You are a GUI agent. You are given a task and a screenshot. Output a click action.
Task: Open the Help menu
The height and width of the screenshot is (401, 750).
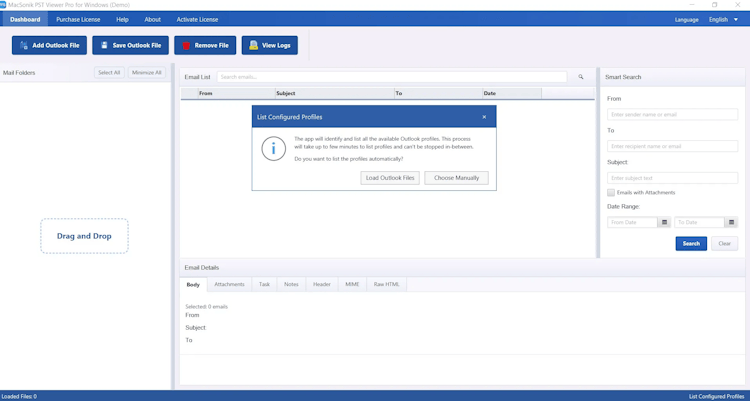pyautogui.click(x=122, y=20)
